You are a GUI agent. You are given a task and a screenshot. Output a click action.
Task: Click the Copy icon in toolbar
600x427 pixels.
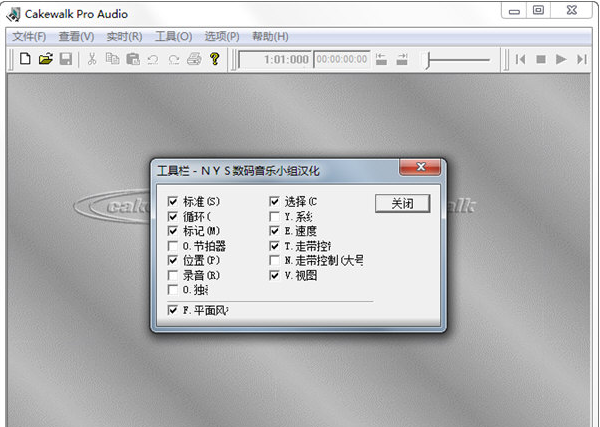click(112, 59)
